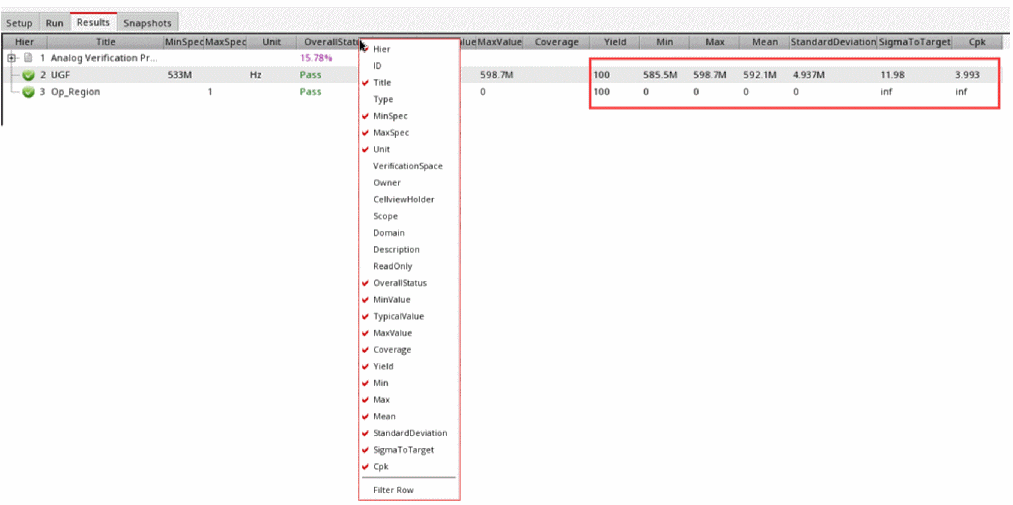Toggle the Unit column entry

click(409, 149)
